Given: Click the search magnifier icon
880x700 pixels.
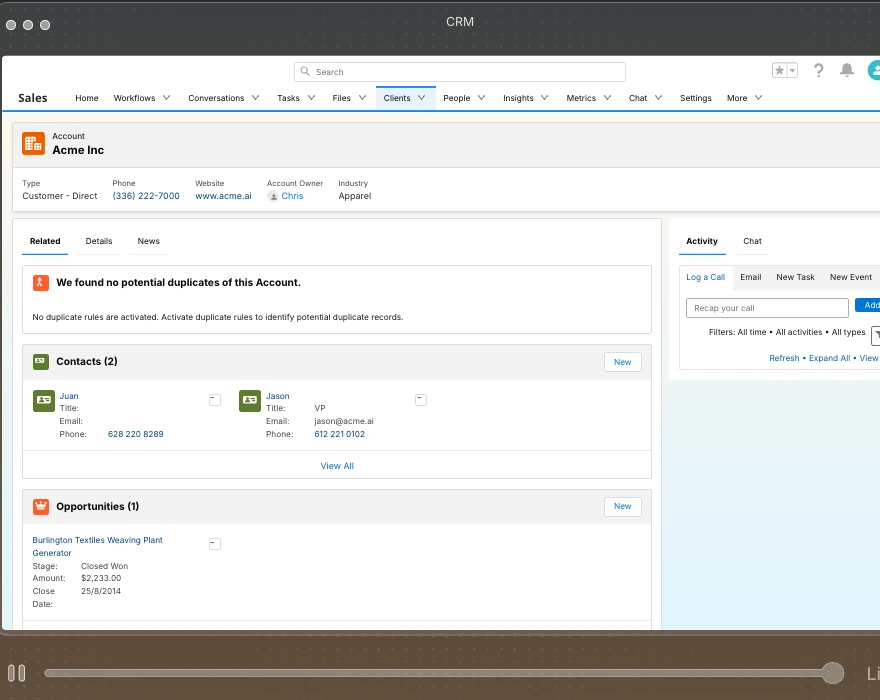Looking at the screenshot, I should pos(305,71).
